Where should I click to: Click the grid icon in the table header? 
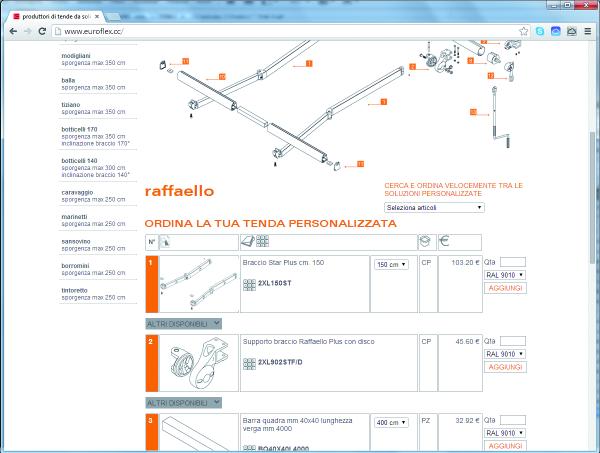click(x=262, y=241)
